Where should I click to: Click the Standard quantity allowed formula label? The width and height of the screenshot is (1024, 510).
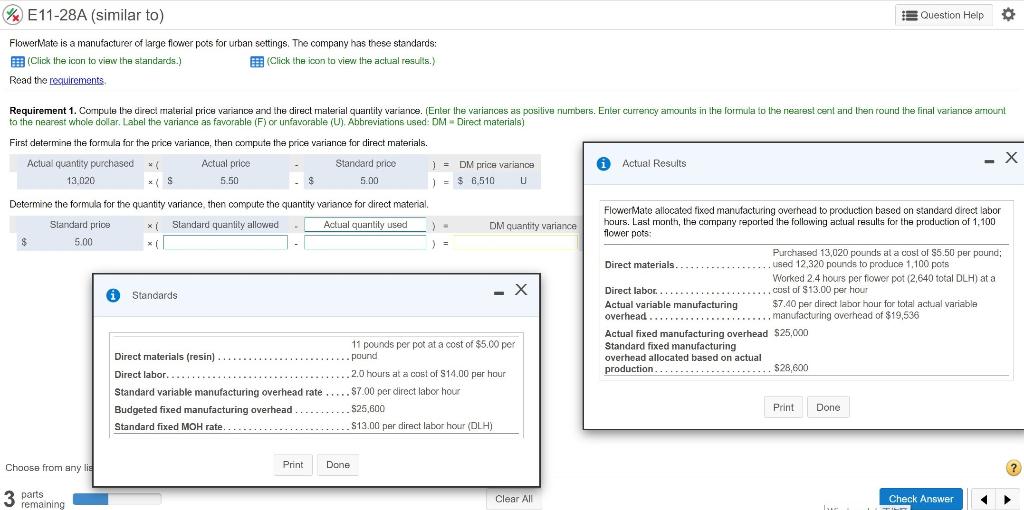(225, 225)
